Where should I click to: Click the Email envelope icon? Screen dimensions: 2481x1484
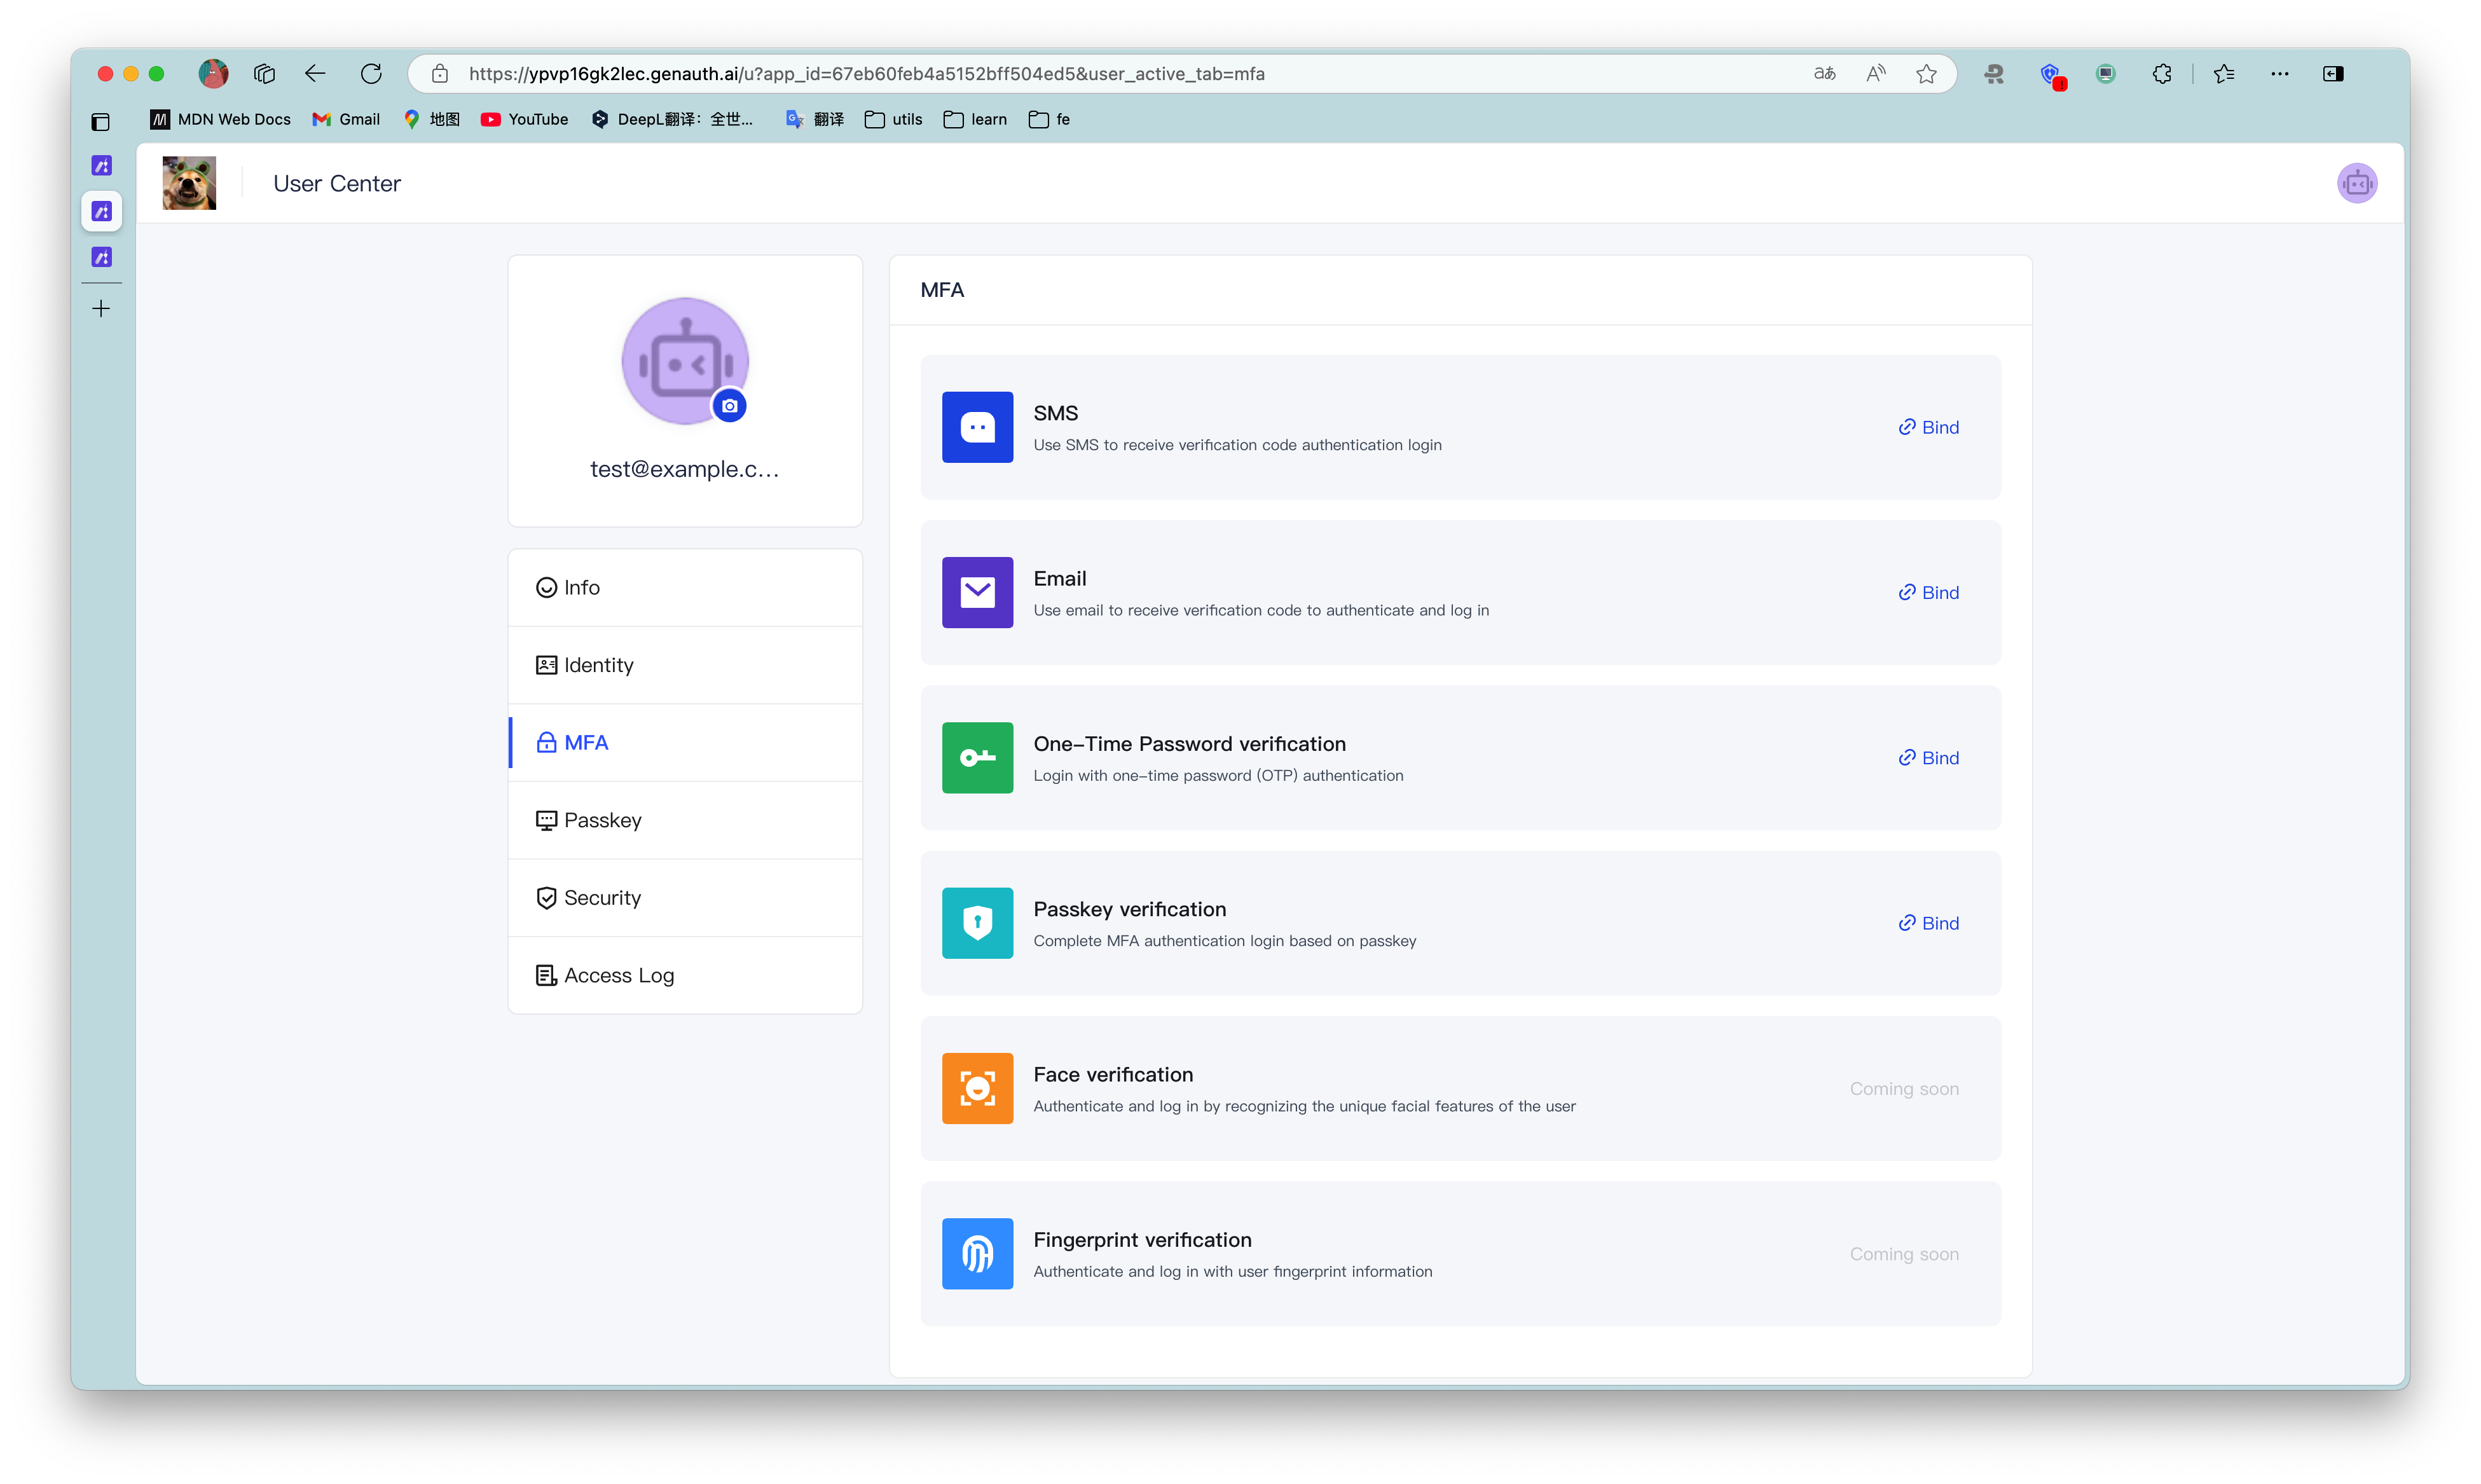point(977,592)
